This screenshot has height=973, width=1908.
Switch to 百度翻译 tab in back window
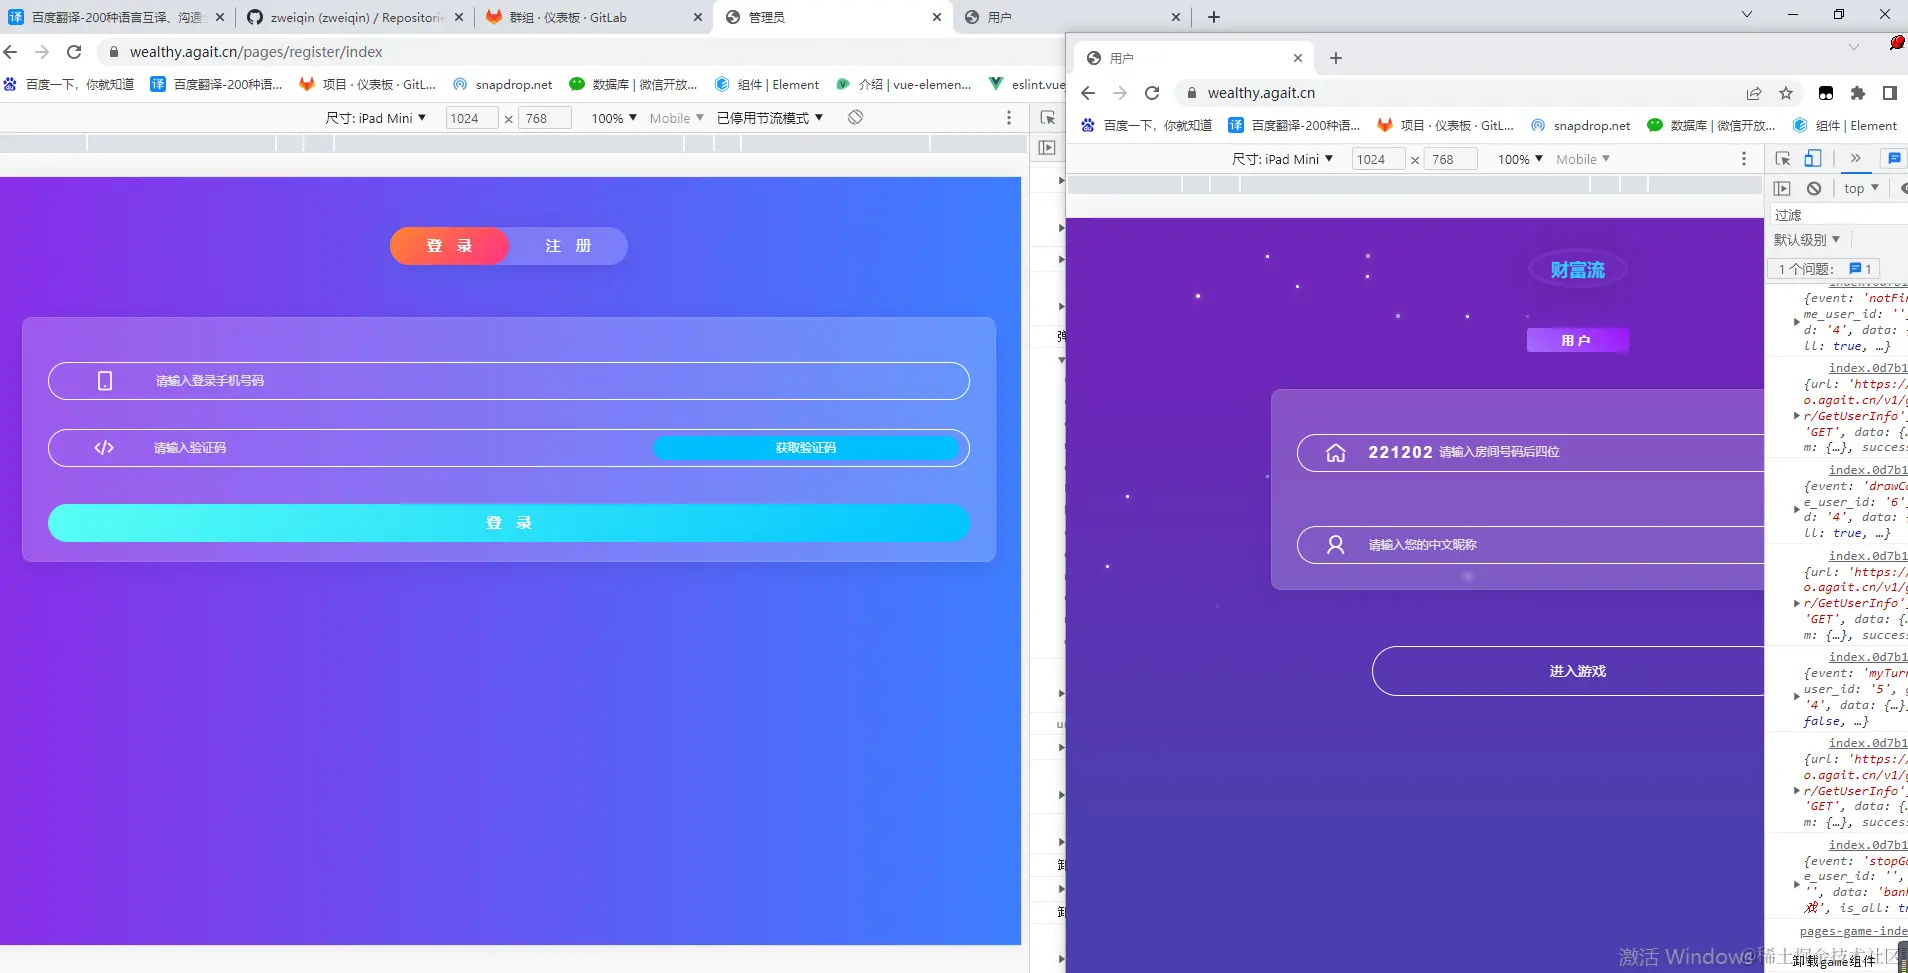pyautogui.click(x=116, y=17)
